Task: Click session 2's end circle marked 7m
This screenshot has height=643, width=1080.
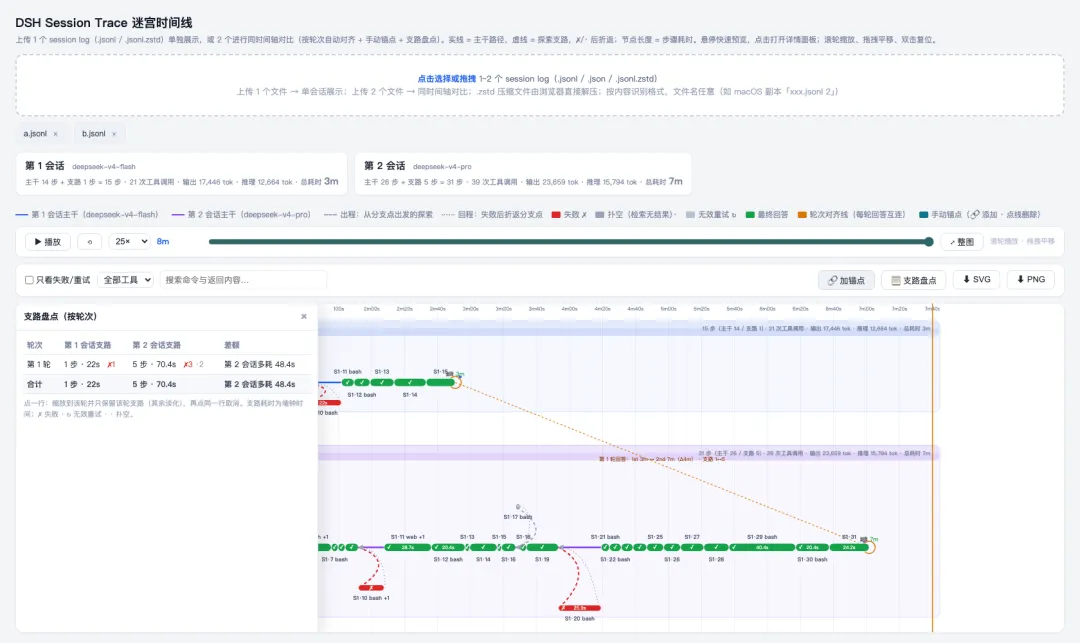Action: pos(870,547)
